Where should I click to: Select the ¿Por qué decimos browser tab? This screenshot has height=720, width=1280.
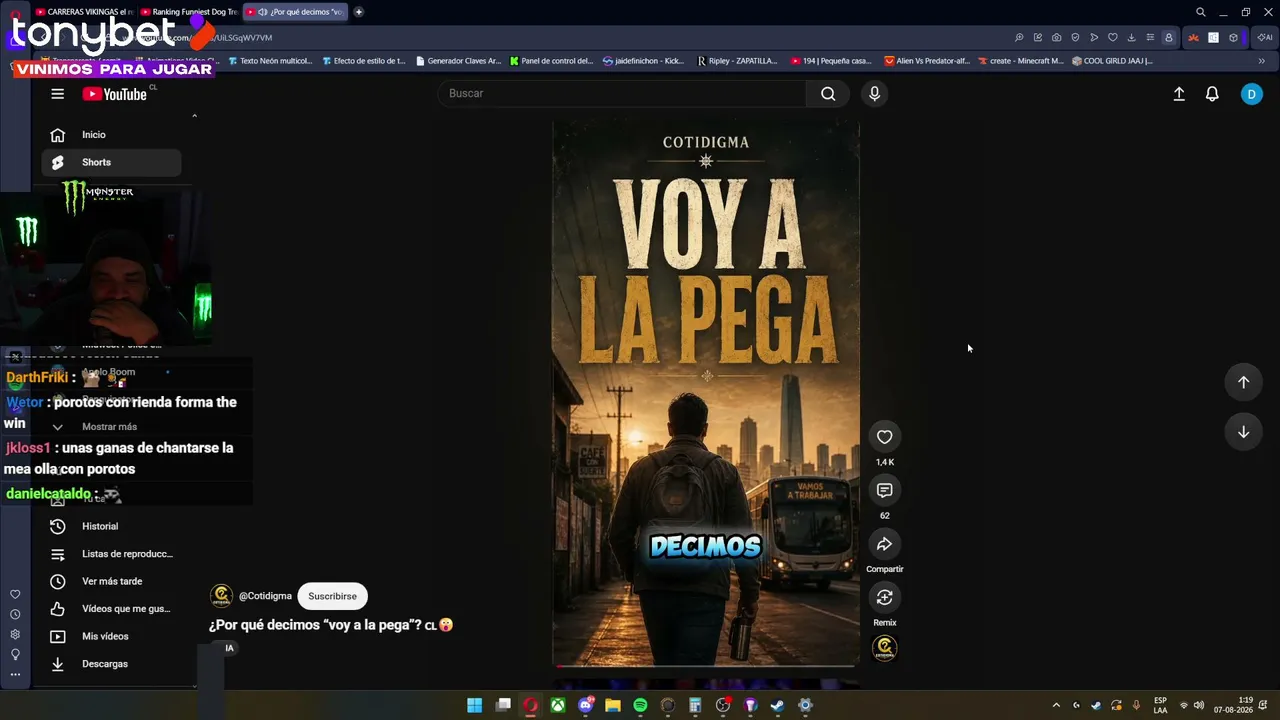click(296, 12)
